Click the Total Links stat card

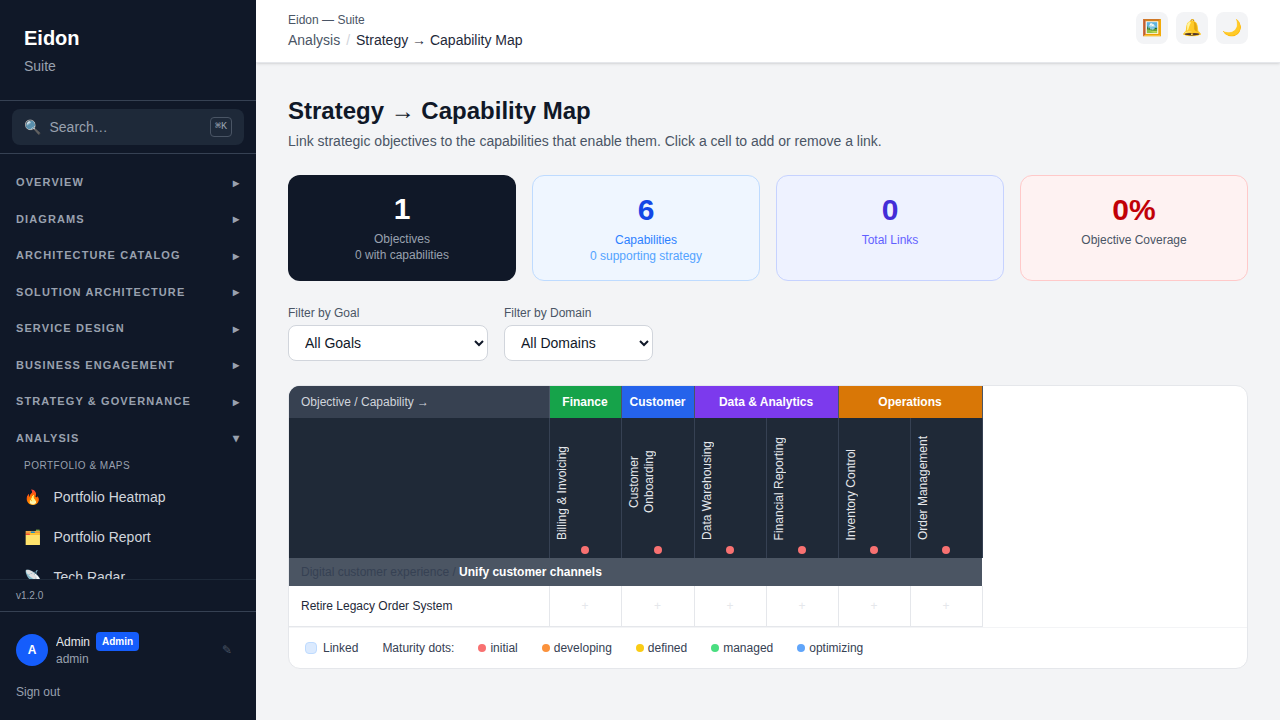[x=890, y=228]
